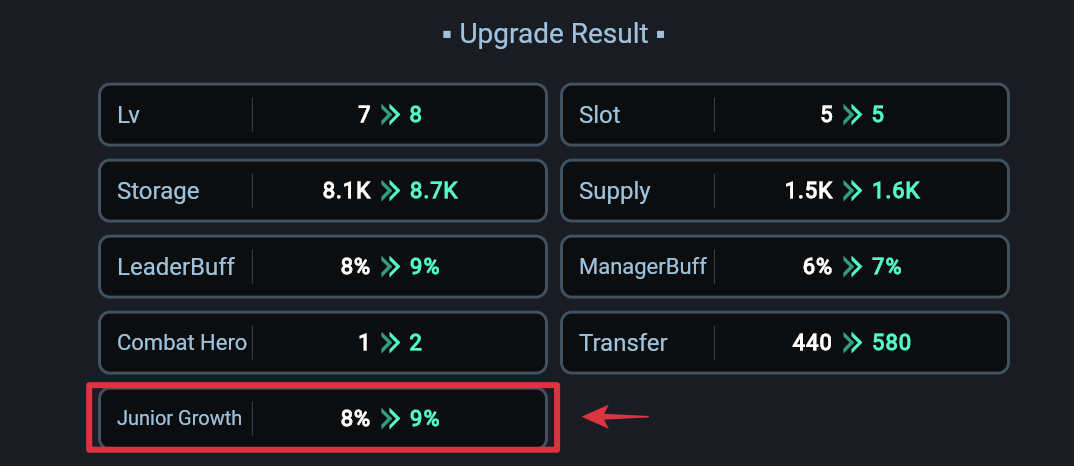Click the new level value 8
The image size is (1074, 466).
point(416,114)
